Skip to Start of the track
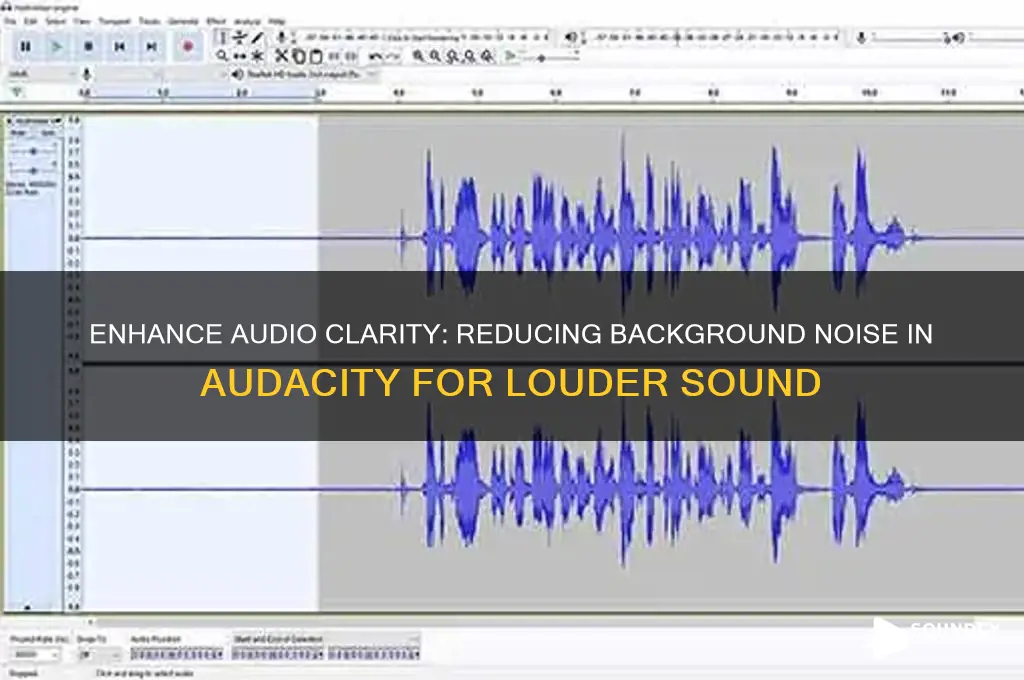 (x=120, y=46)
